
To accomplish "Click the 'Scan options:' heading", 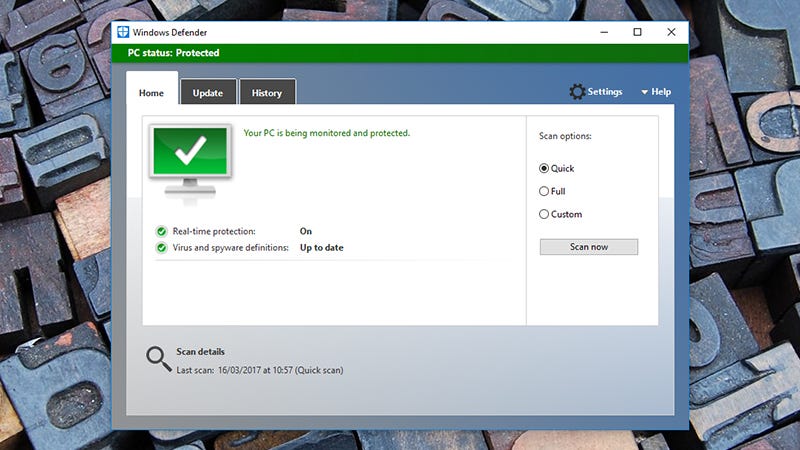I will (565, 136).
